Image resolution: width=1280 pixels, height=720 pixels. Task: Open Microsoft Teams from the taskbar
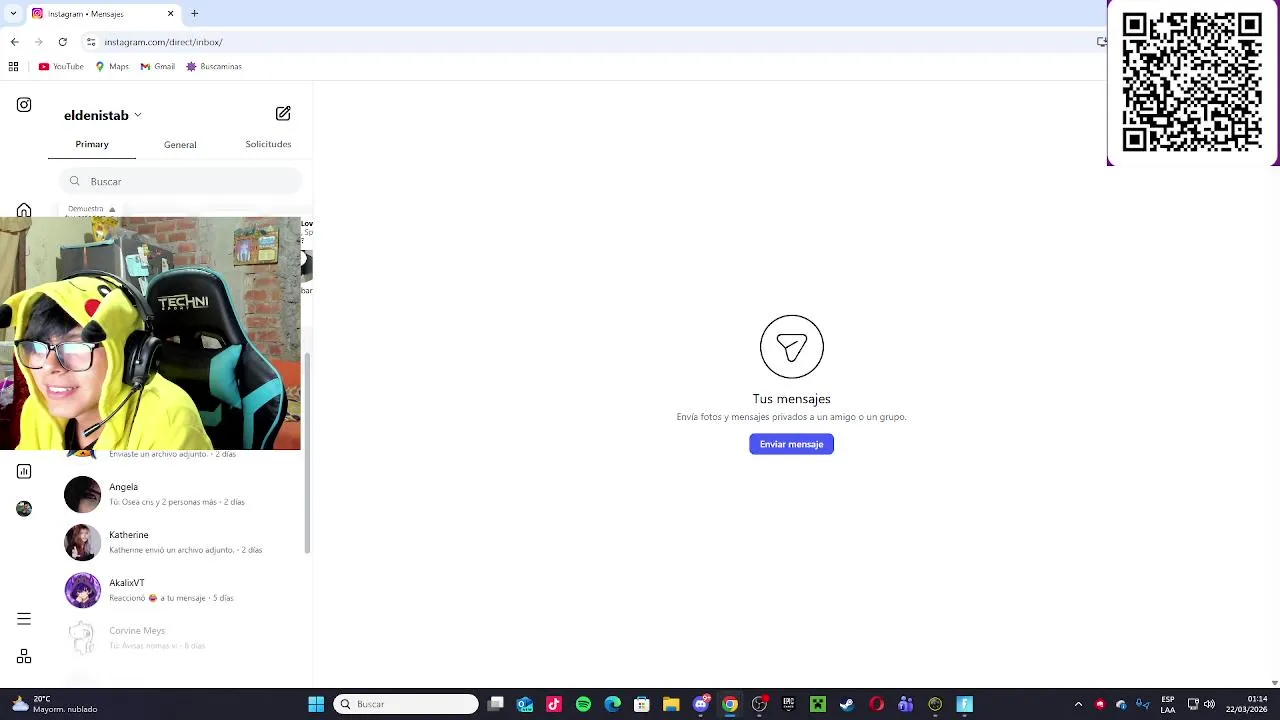pos(906,704)
